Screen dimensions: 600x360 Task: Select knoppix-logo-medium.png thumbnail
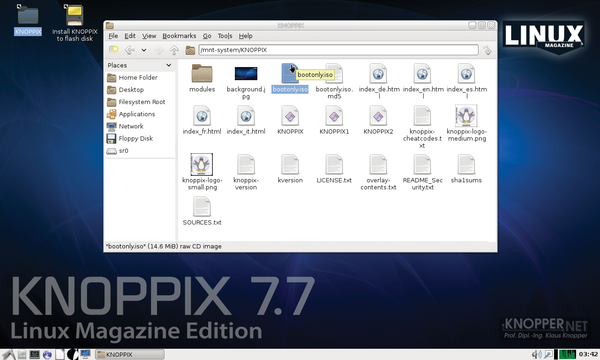click(466, 116)
